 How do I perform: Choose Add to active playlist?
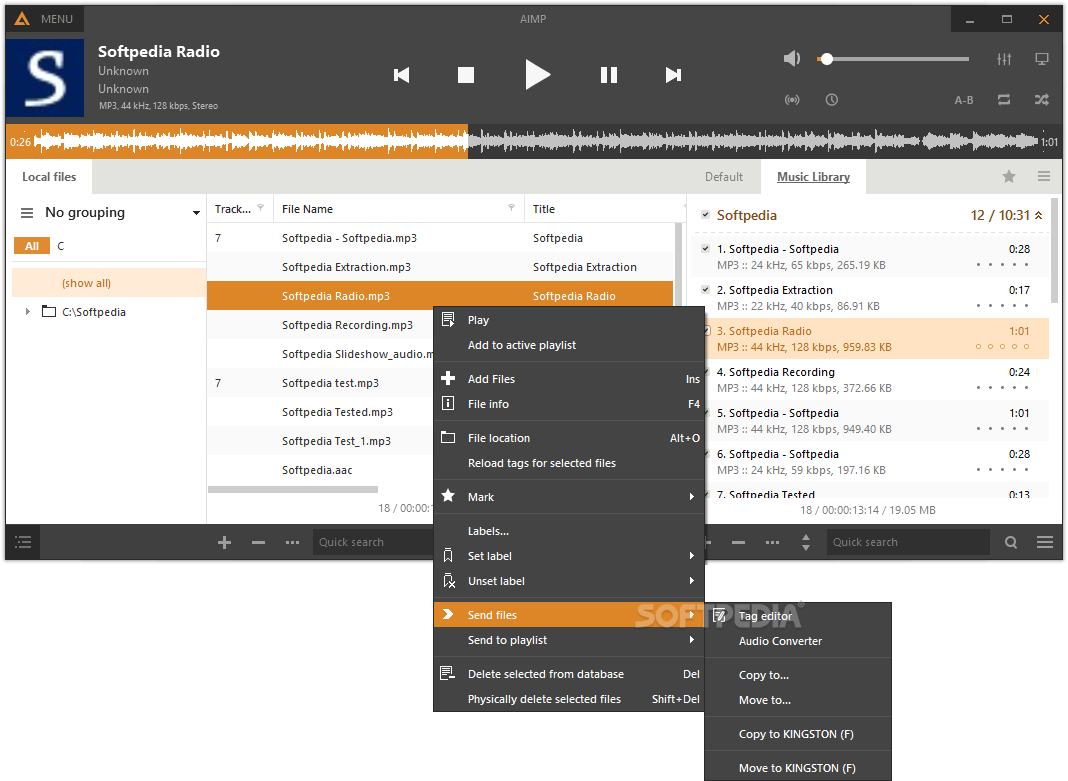point(569,345)
